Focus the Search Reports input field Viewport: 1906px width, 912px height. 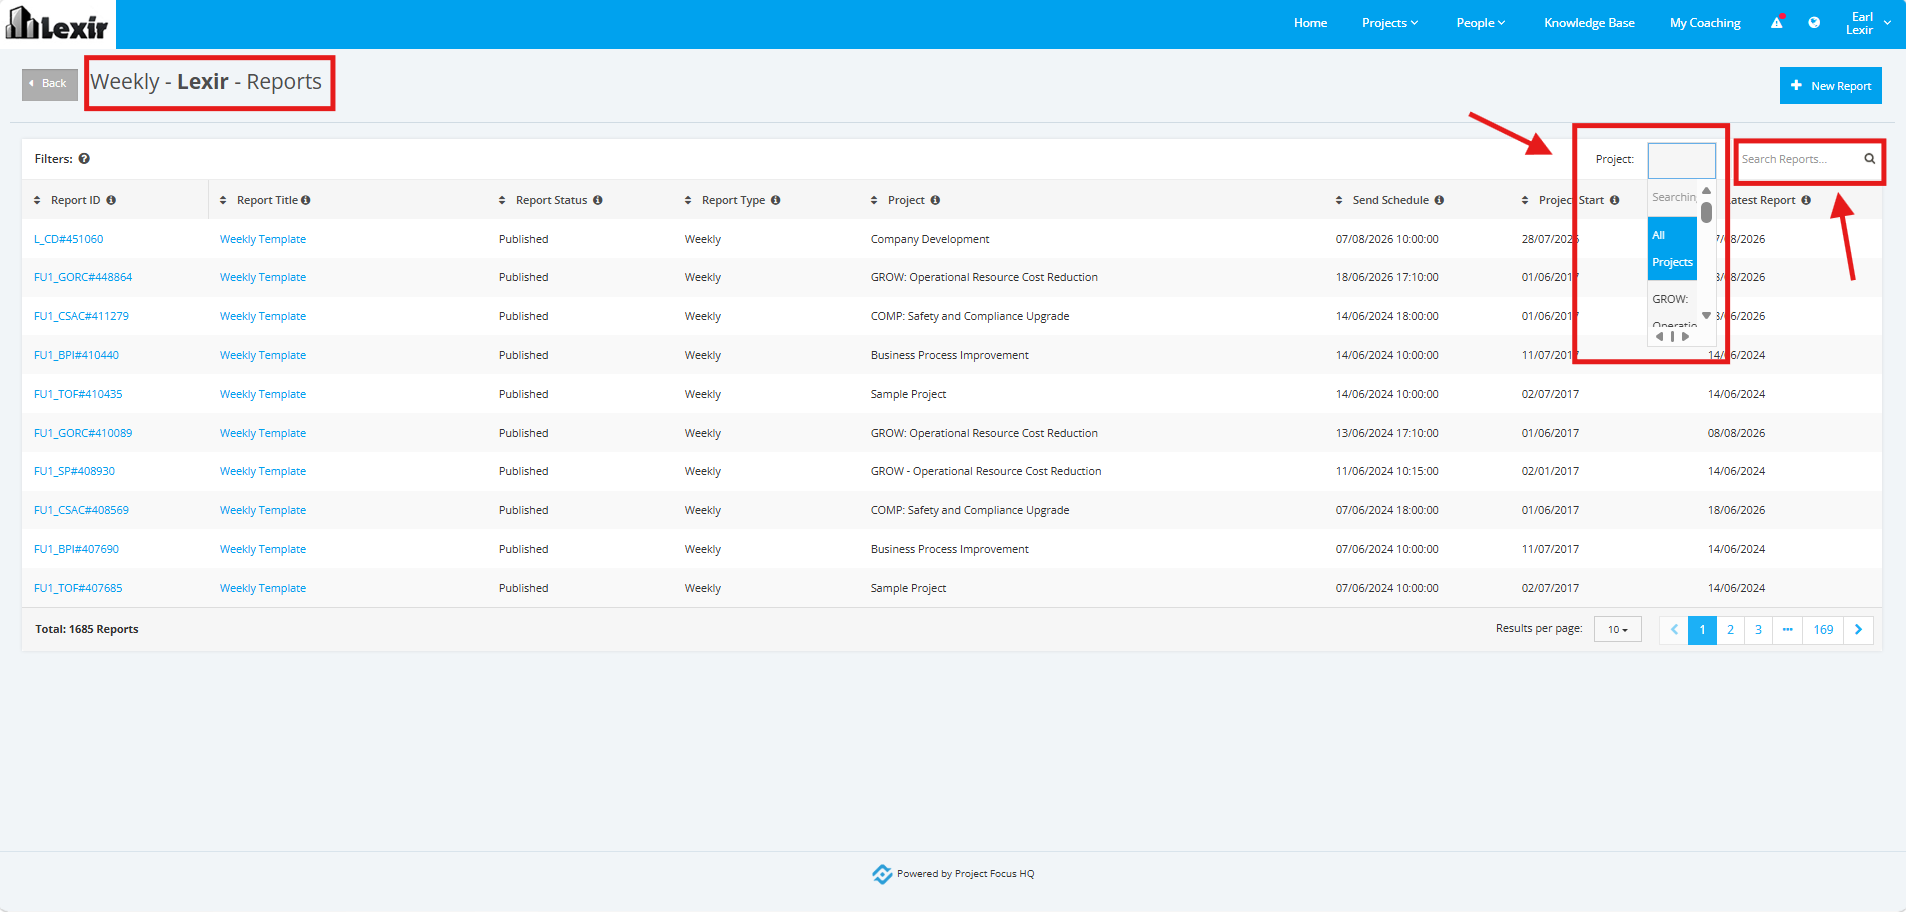point(1800,159)
